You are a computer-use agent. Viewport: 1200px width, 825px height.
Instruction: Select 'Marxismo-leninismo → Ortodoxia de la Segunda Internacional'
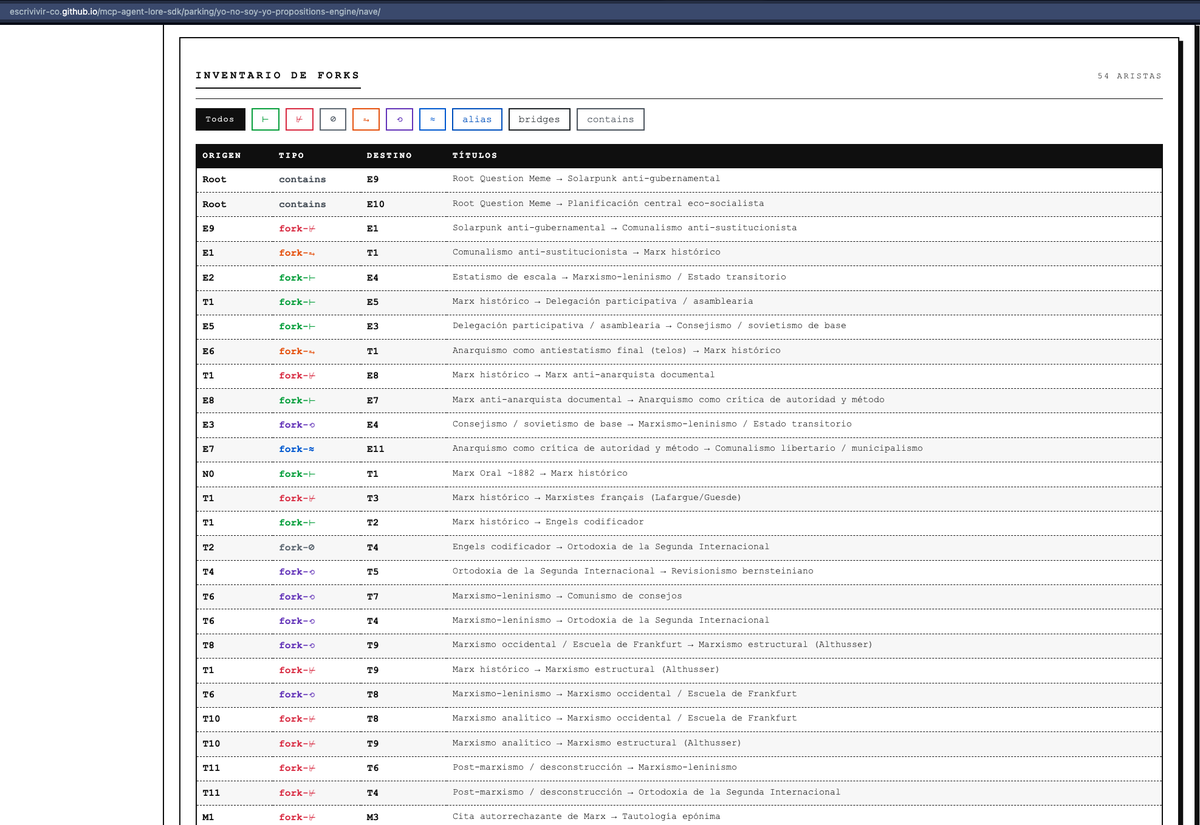(x=611, y=620)
